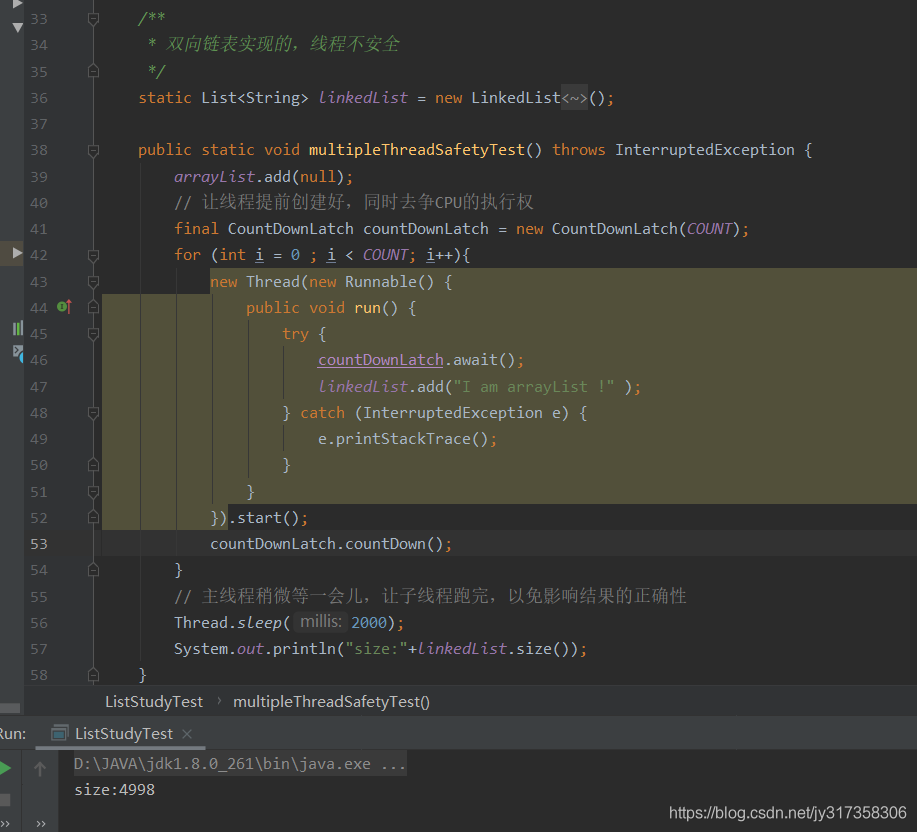Click Runnable() on line 43

coord(389,282)
